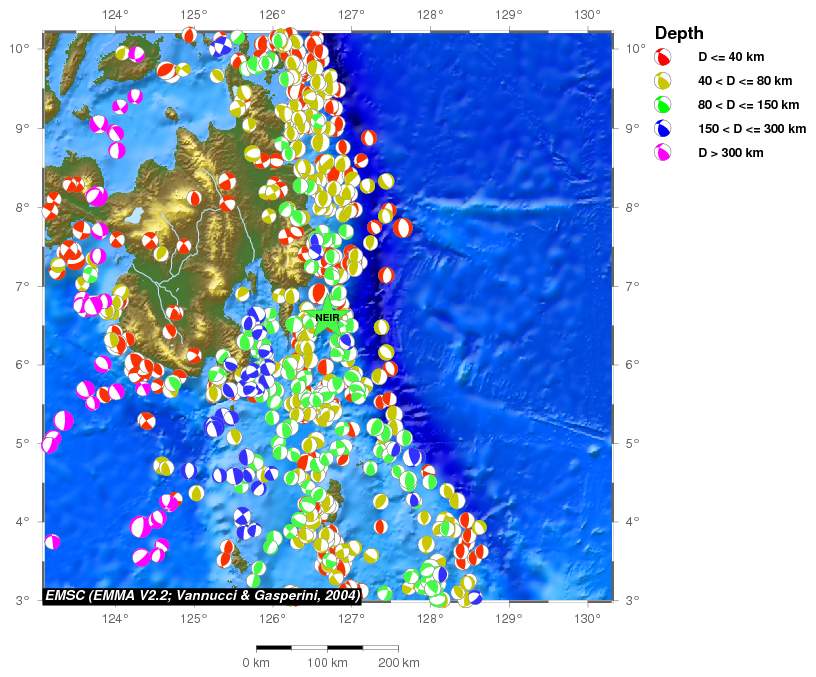Click the magenta beachball legend icon
This screenshot has width=816, height=677.
[x=662, y=153]
